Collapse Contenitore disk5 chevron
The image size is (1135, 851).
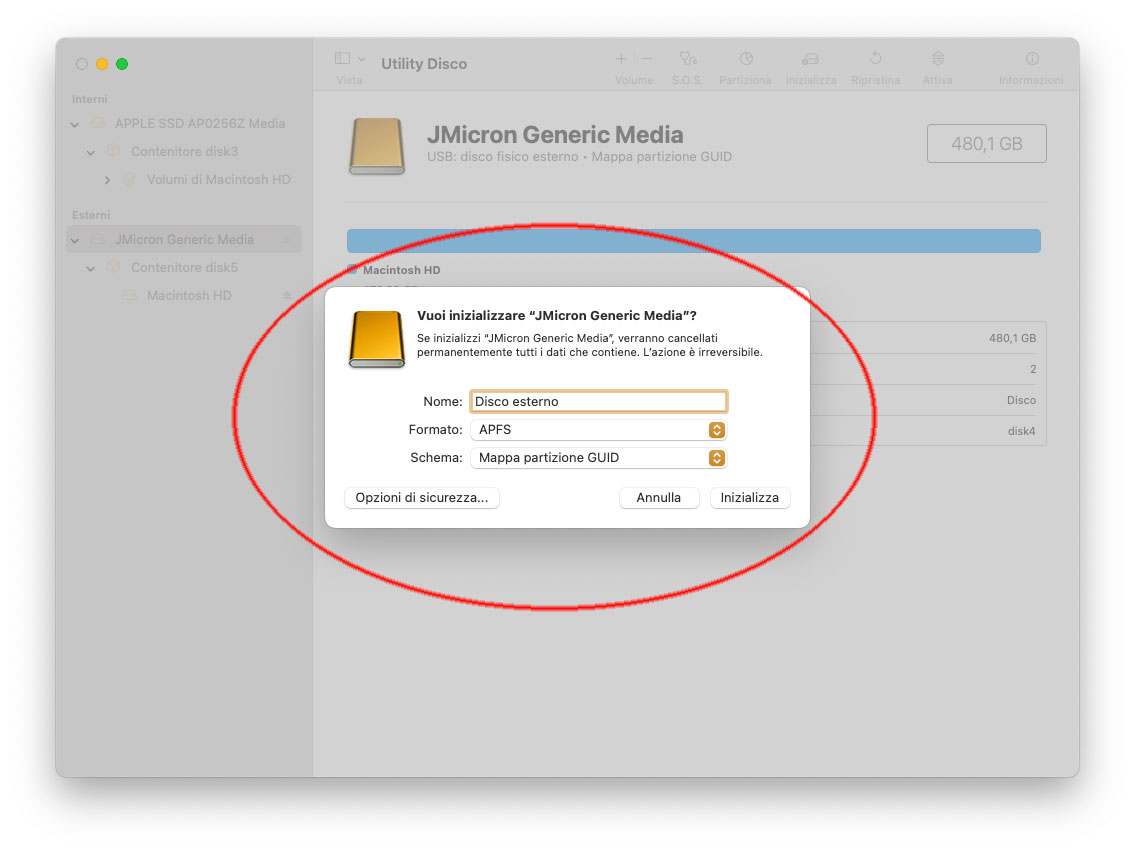click(90, 268)
